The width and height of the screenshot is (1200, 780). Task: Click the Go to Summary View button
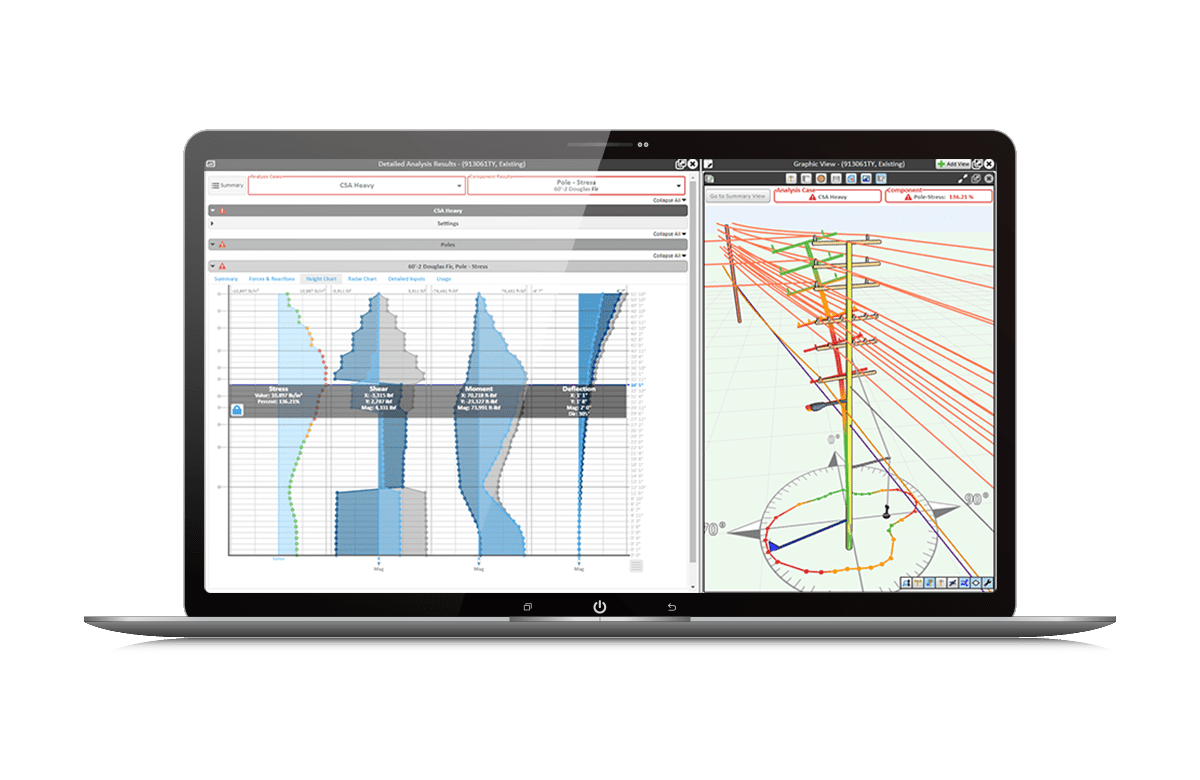point(737,196)
